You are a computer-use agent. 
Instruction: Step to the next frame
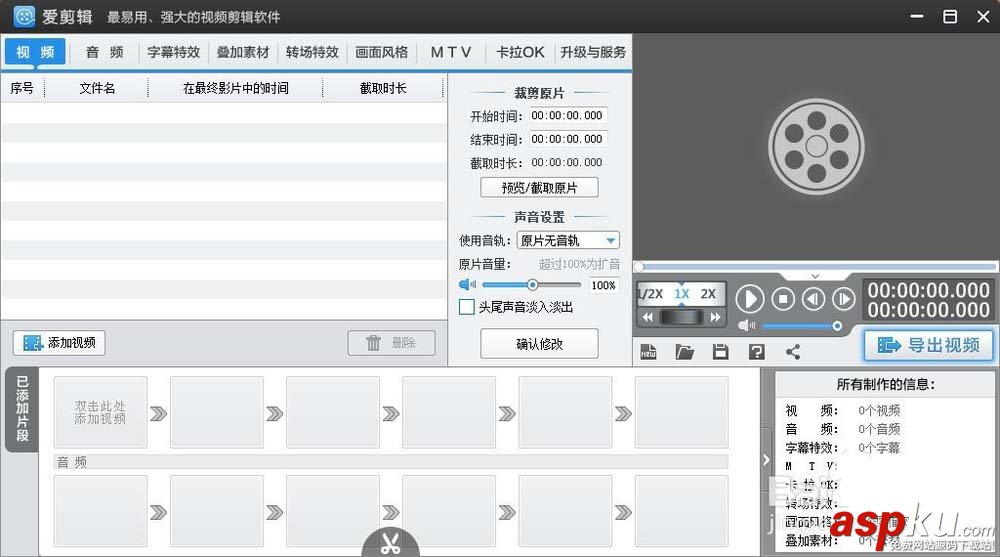click(844, 299)
